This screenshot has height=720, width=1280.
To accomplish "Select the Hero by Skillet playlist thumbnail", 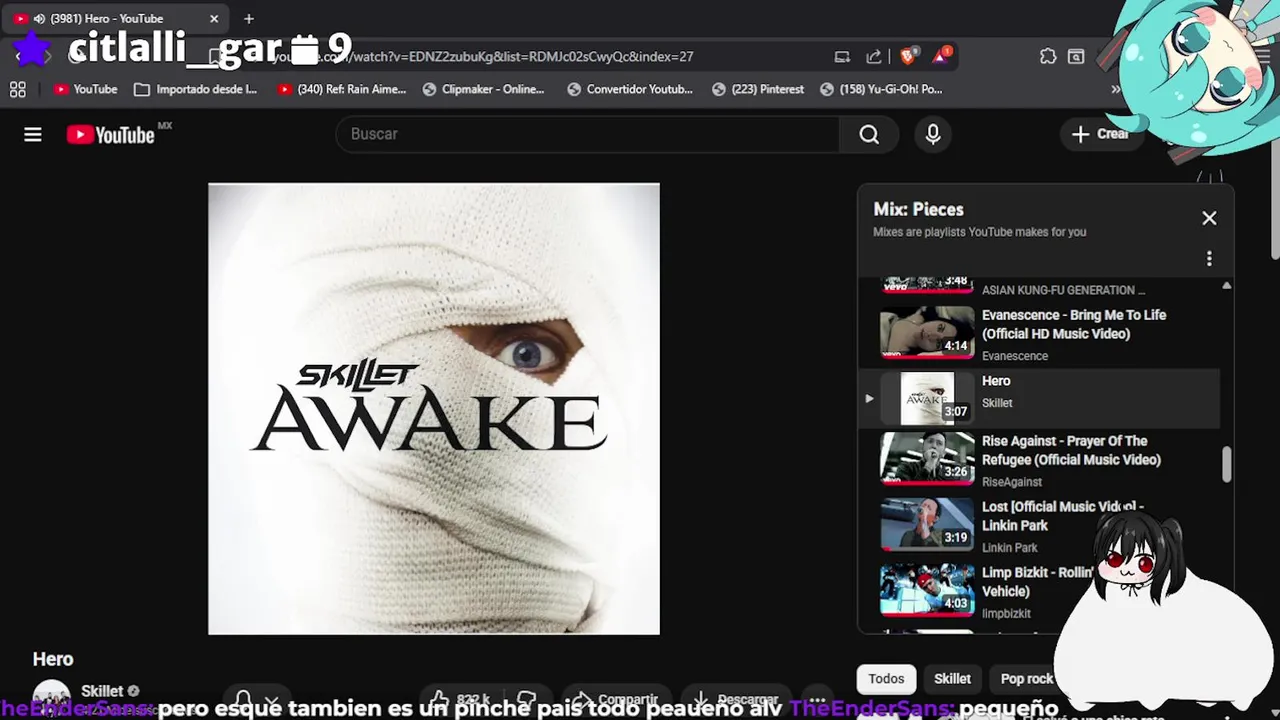I will [x=927, y=398].
